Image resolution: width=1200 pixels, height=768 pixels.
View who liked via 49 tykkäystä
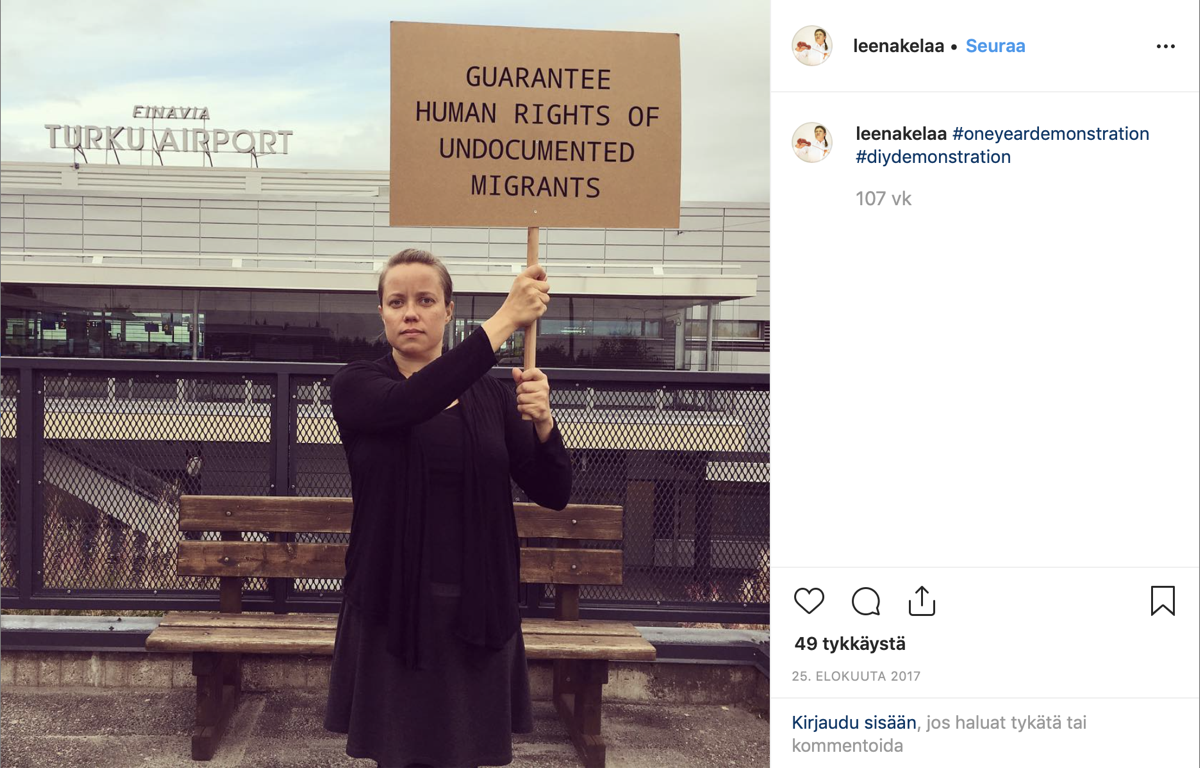click(850, 644)
